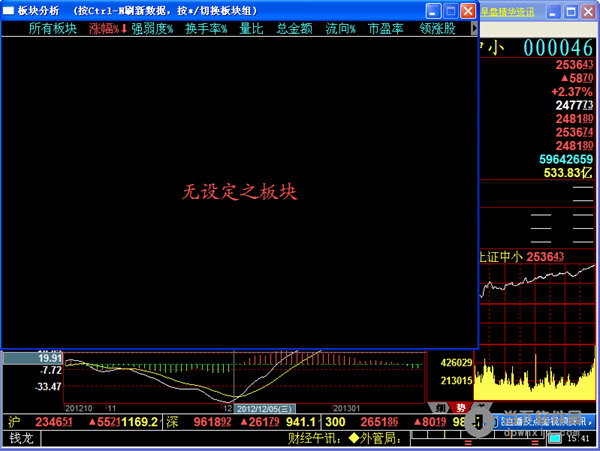Click the 无设定之板块 message
The width and height of the screenshot is (600, 451).
tap(239, 192)
